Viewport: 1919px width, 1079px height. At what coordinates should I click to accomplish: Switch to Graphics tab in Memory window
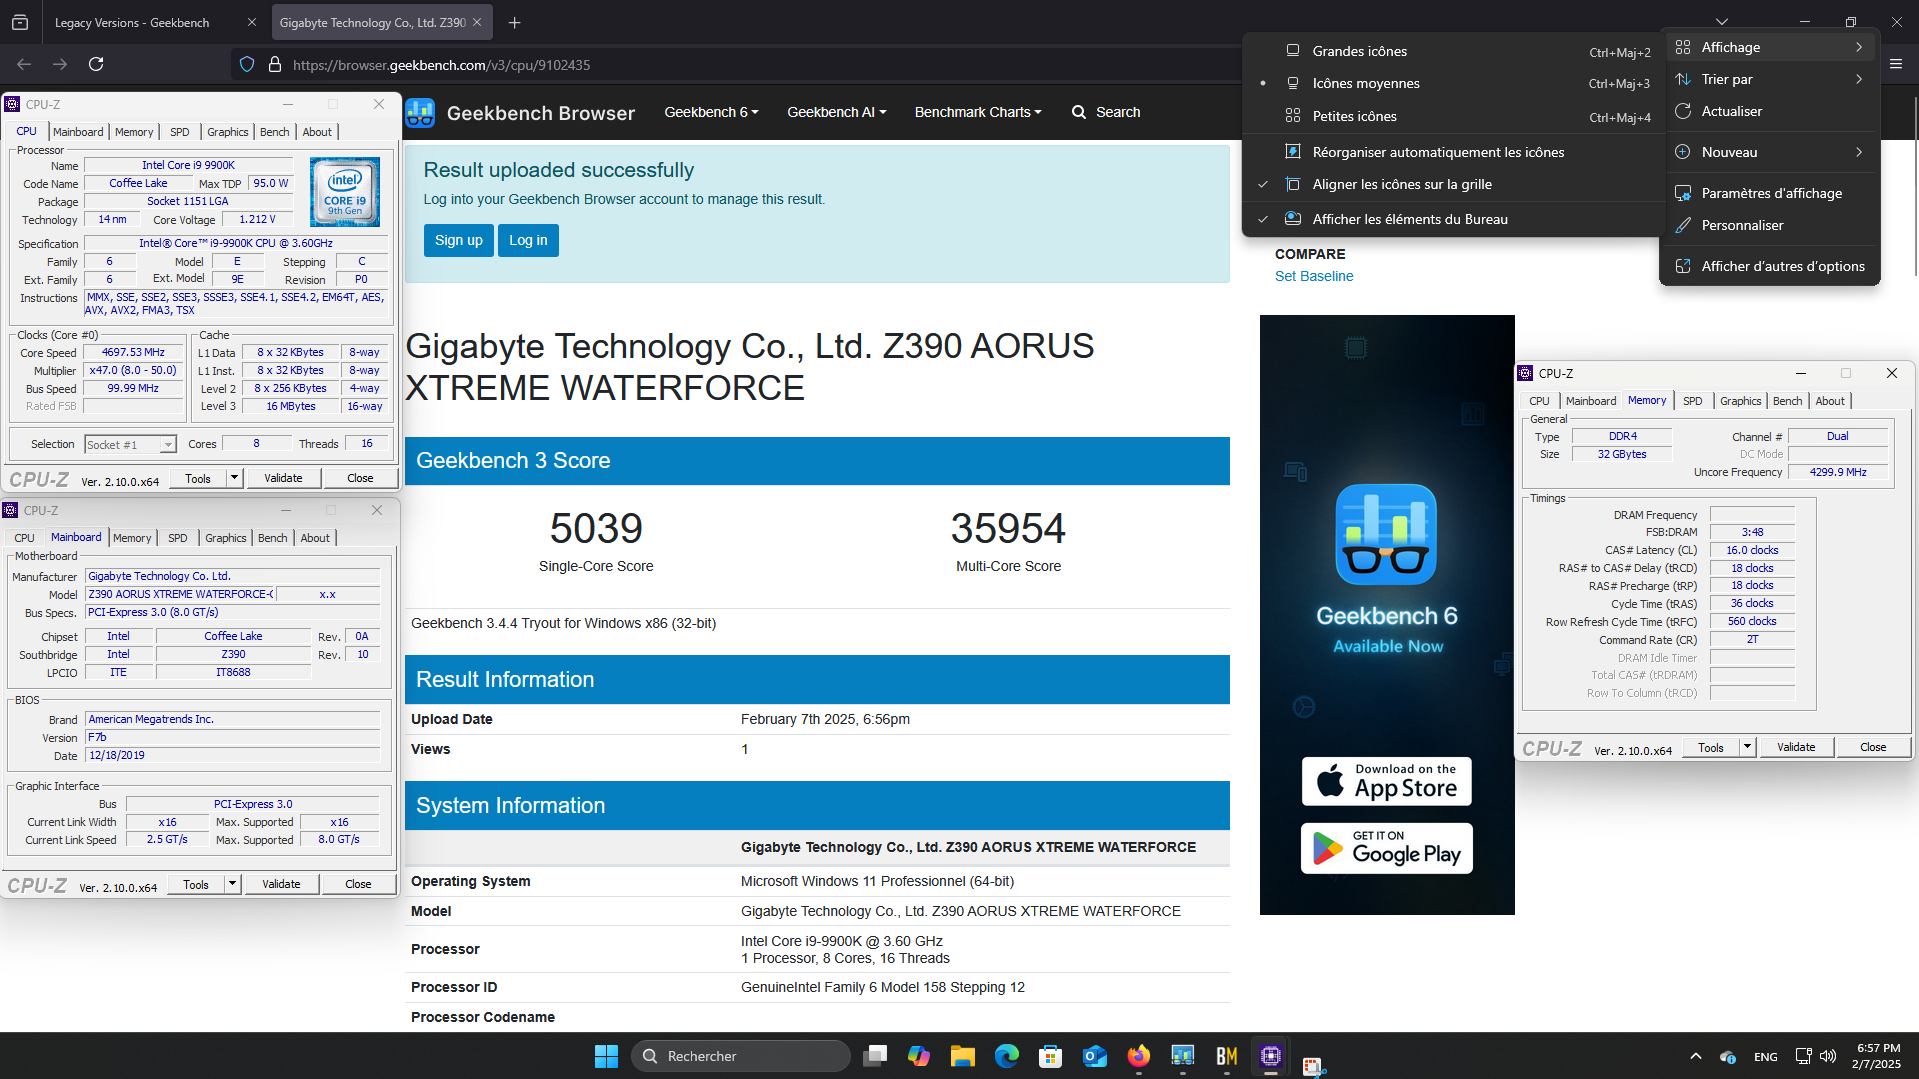coord(1740,401)
